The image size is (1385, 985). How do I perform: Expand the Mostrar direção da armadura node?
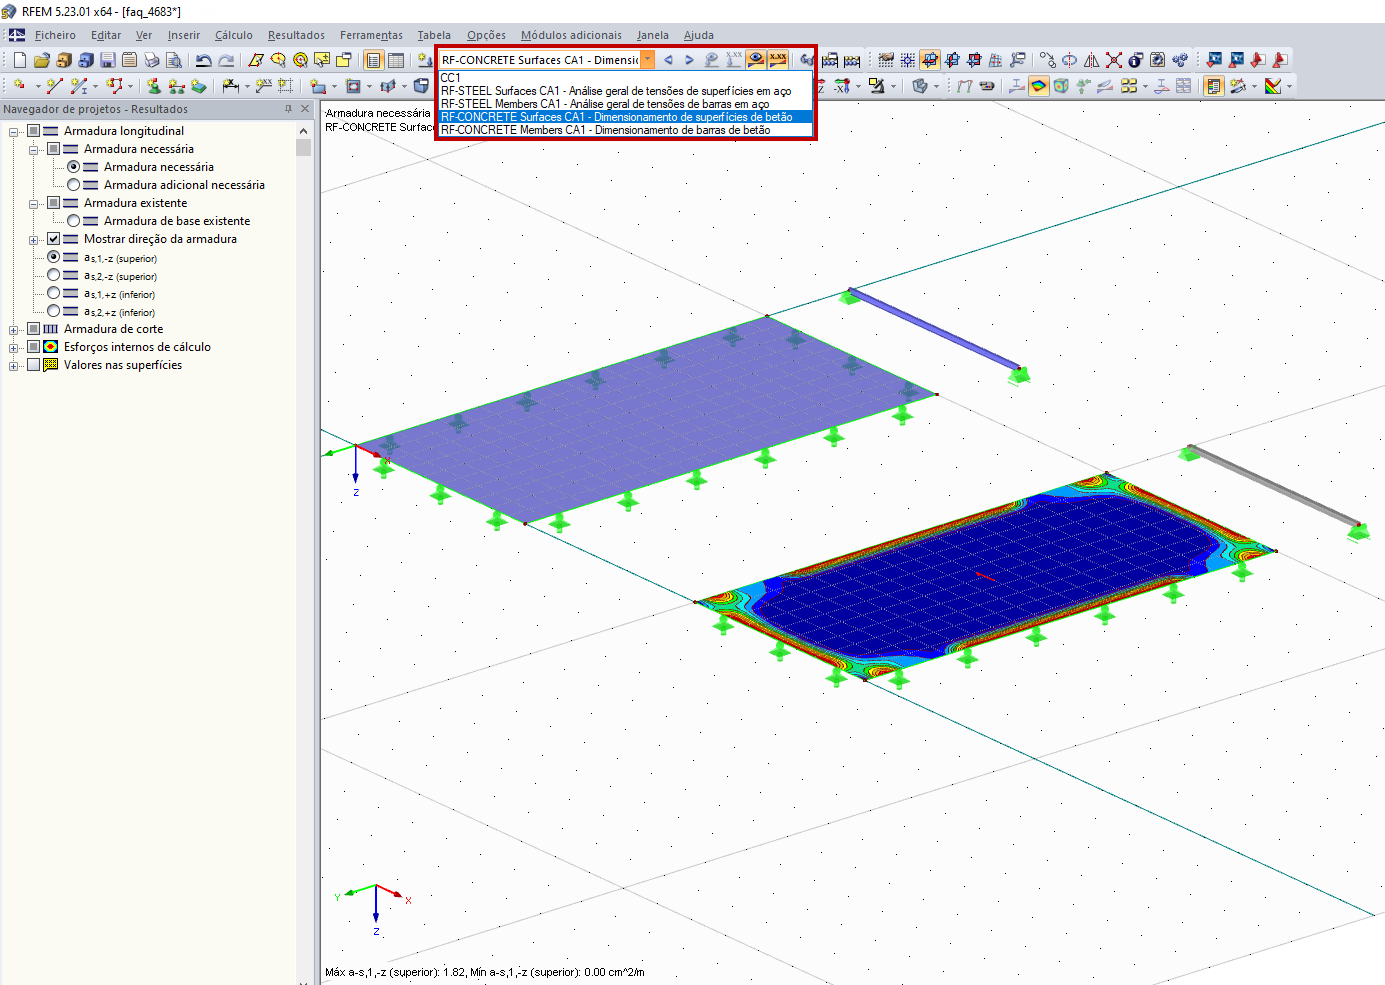34,240
